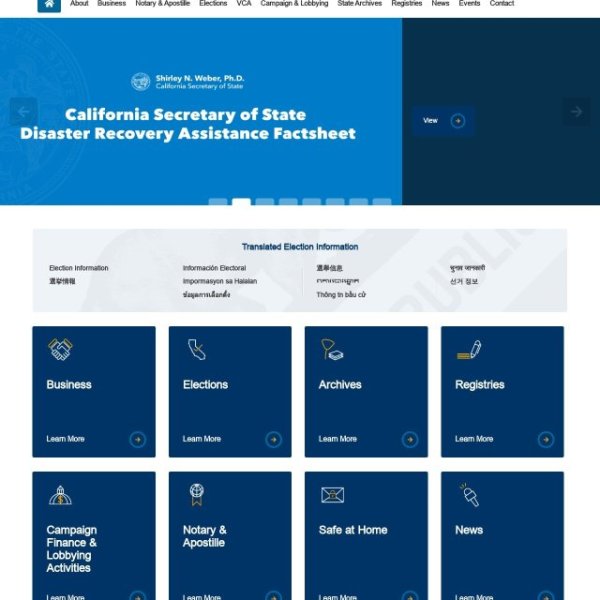
Task: Open News in the top navigation
Action: click(440, 3)
